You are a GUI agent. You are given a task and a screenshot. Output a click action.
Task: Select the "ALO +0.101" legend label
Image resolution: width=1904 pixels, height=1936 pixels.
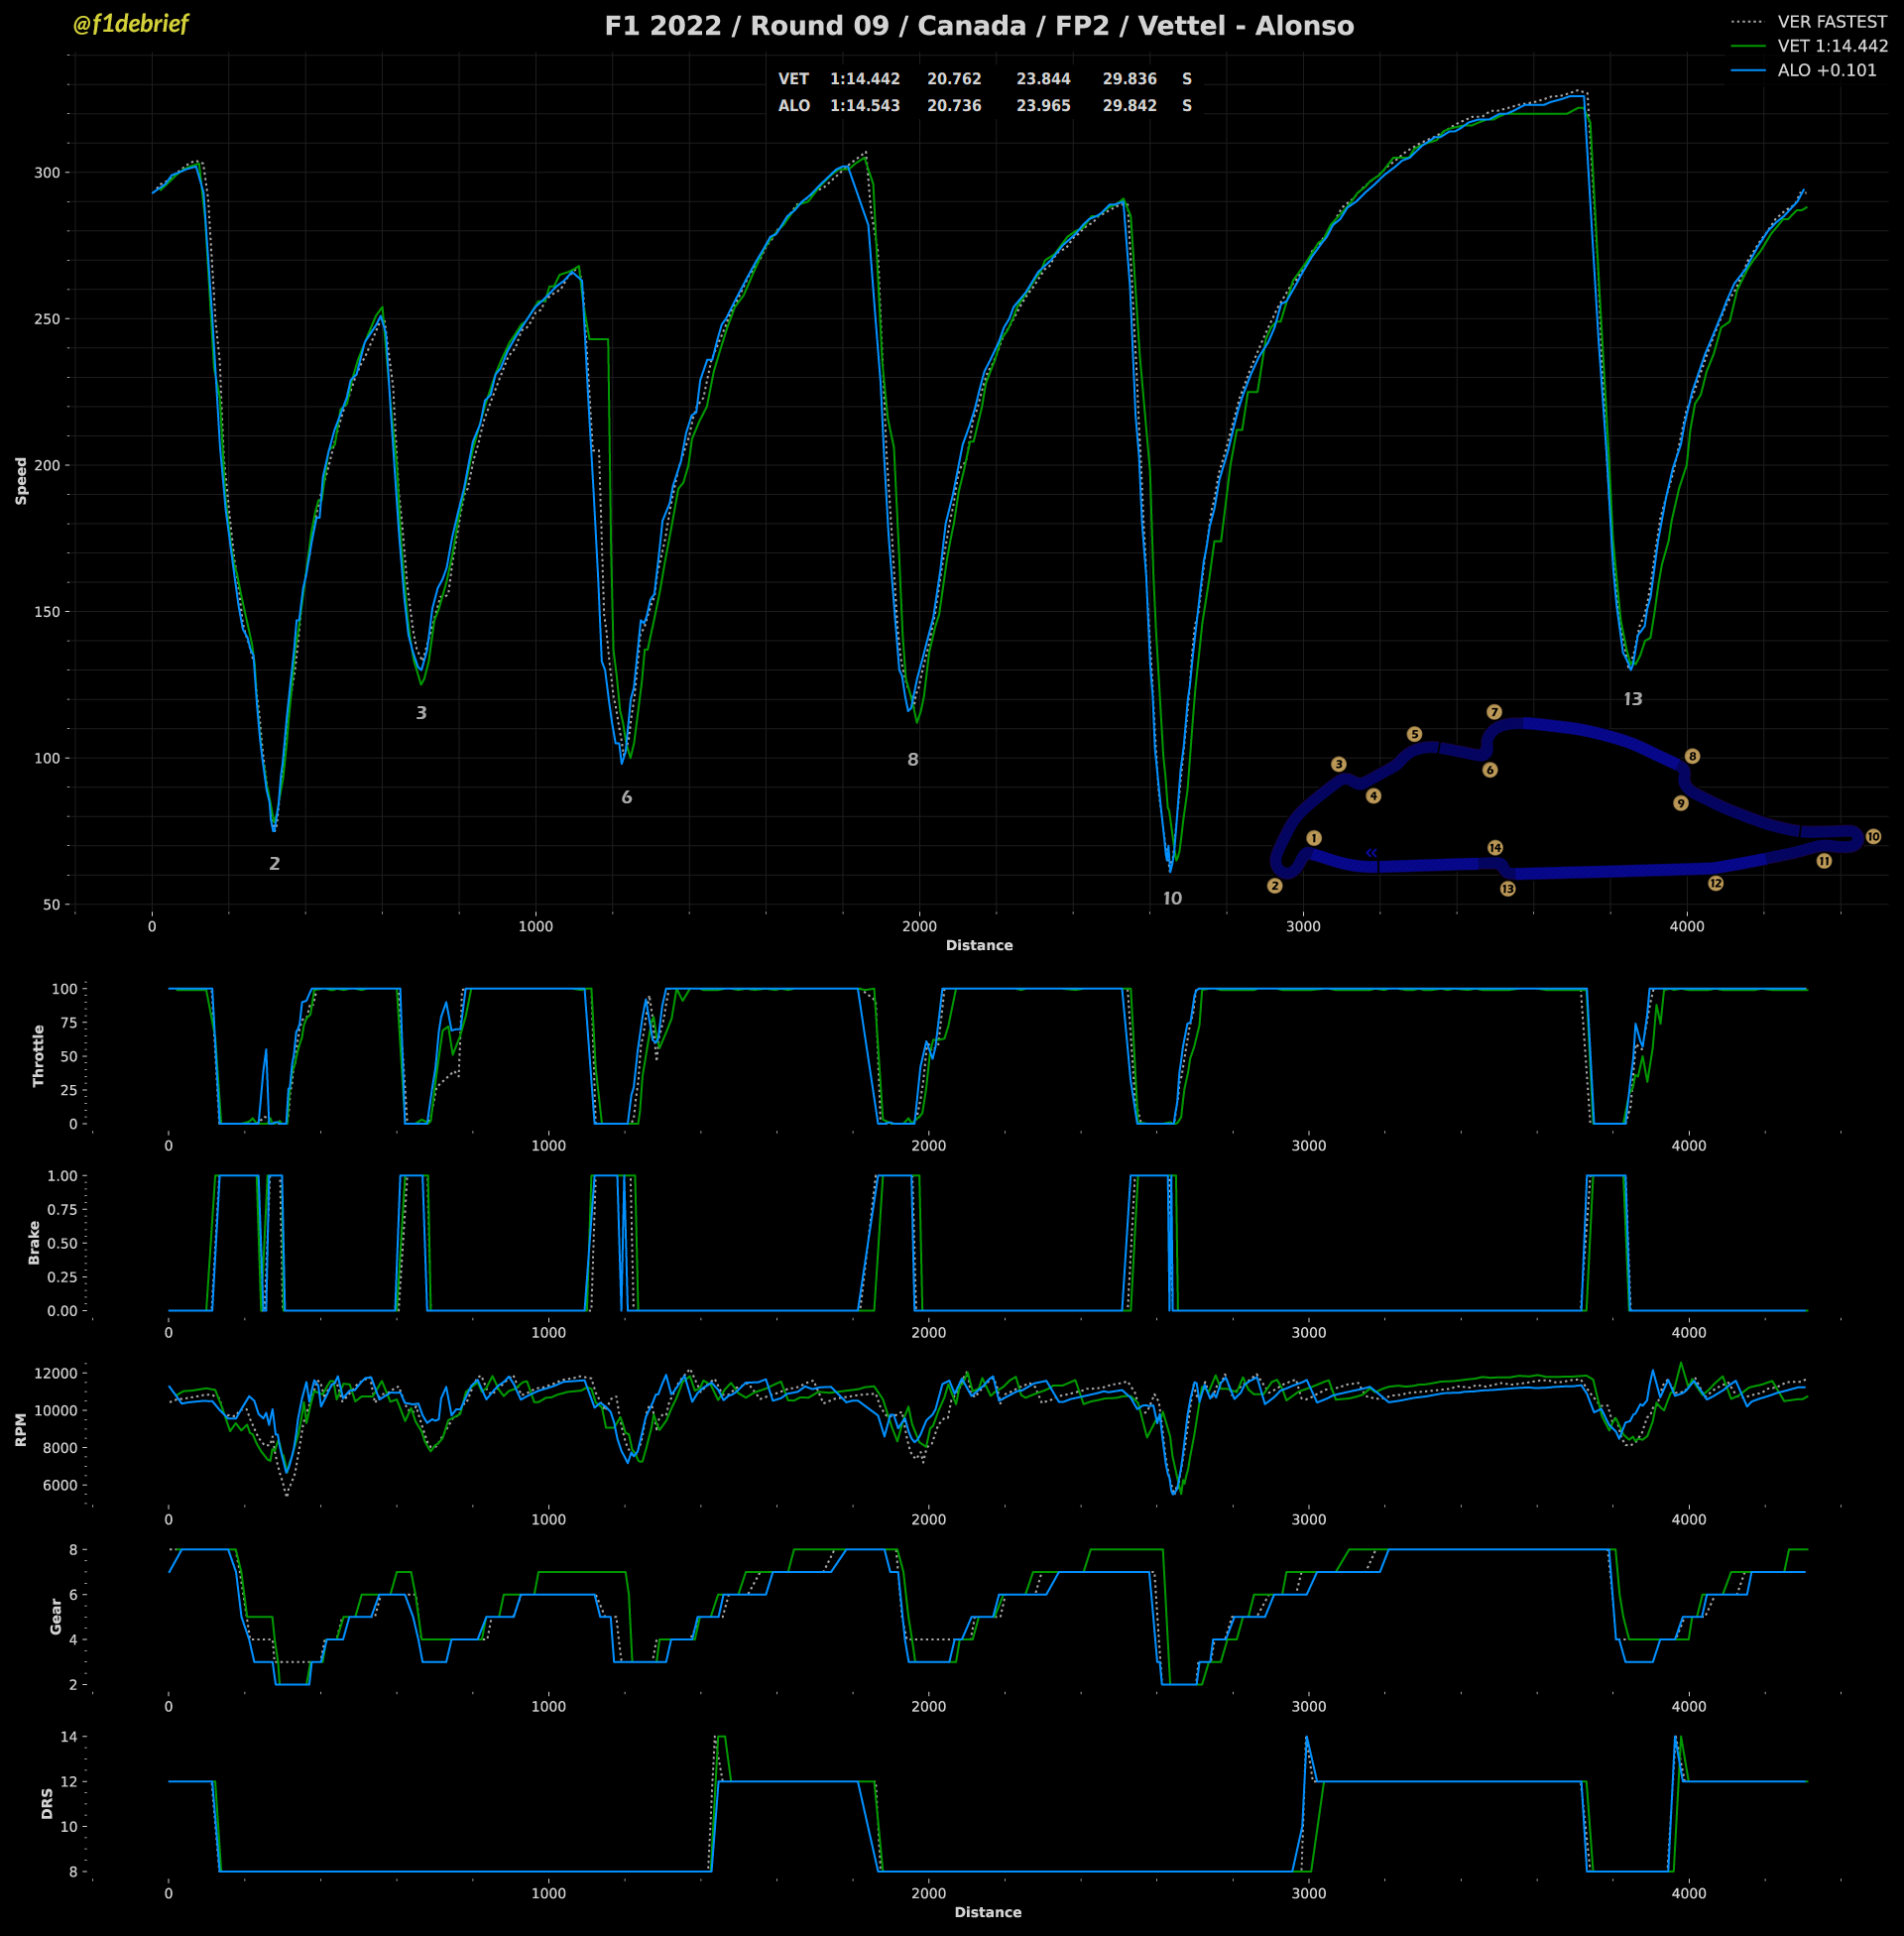(x=1827, y=71)
